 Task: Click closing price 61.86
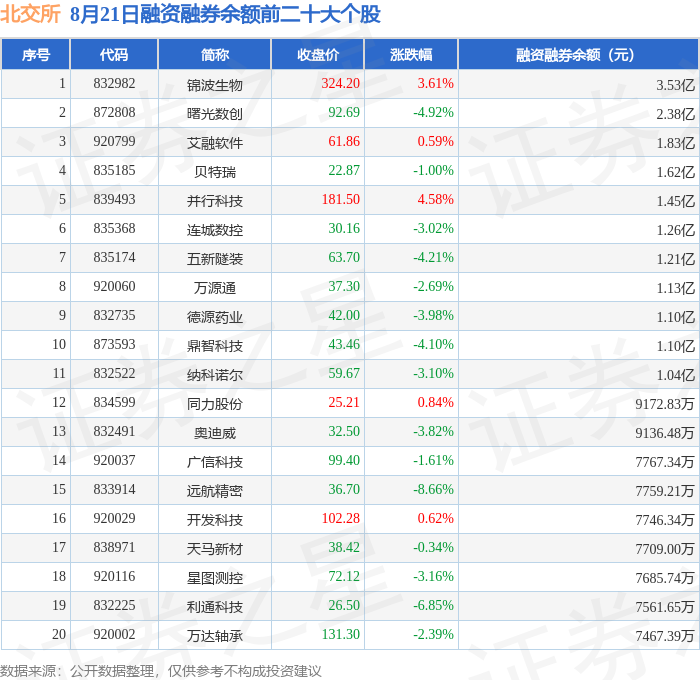tap(344, 142)
